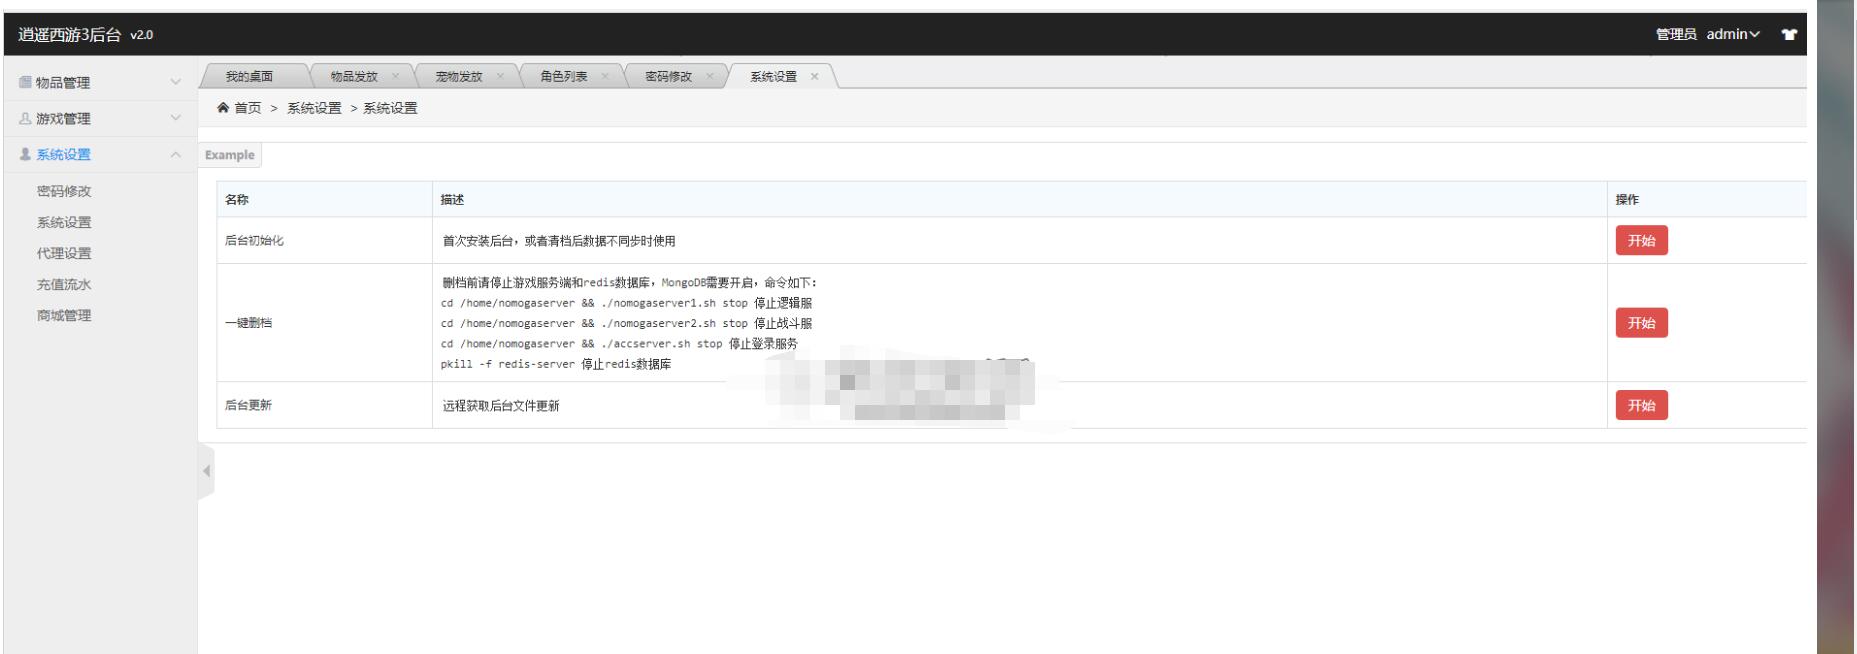Click 开始 button for 后台更新
Viewport: 1857px width, 654px height.
(1641, 405)
